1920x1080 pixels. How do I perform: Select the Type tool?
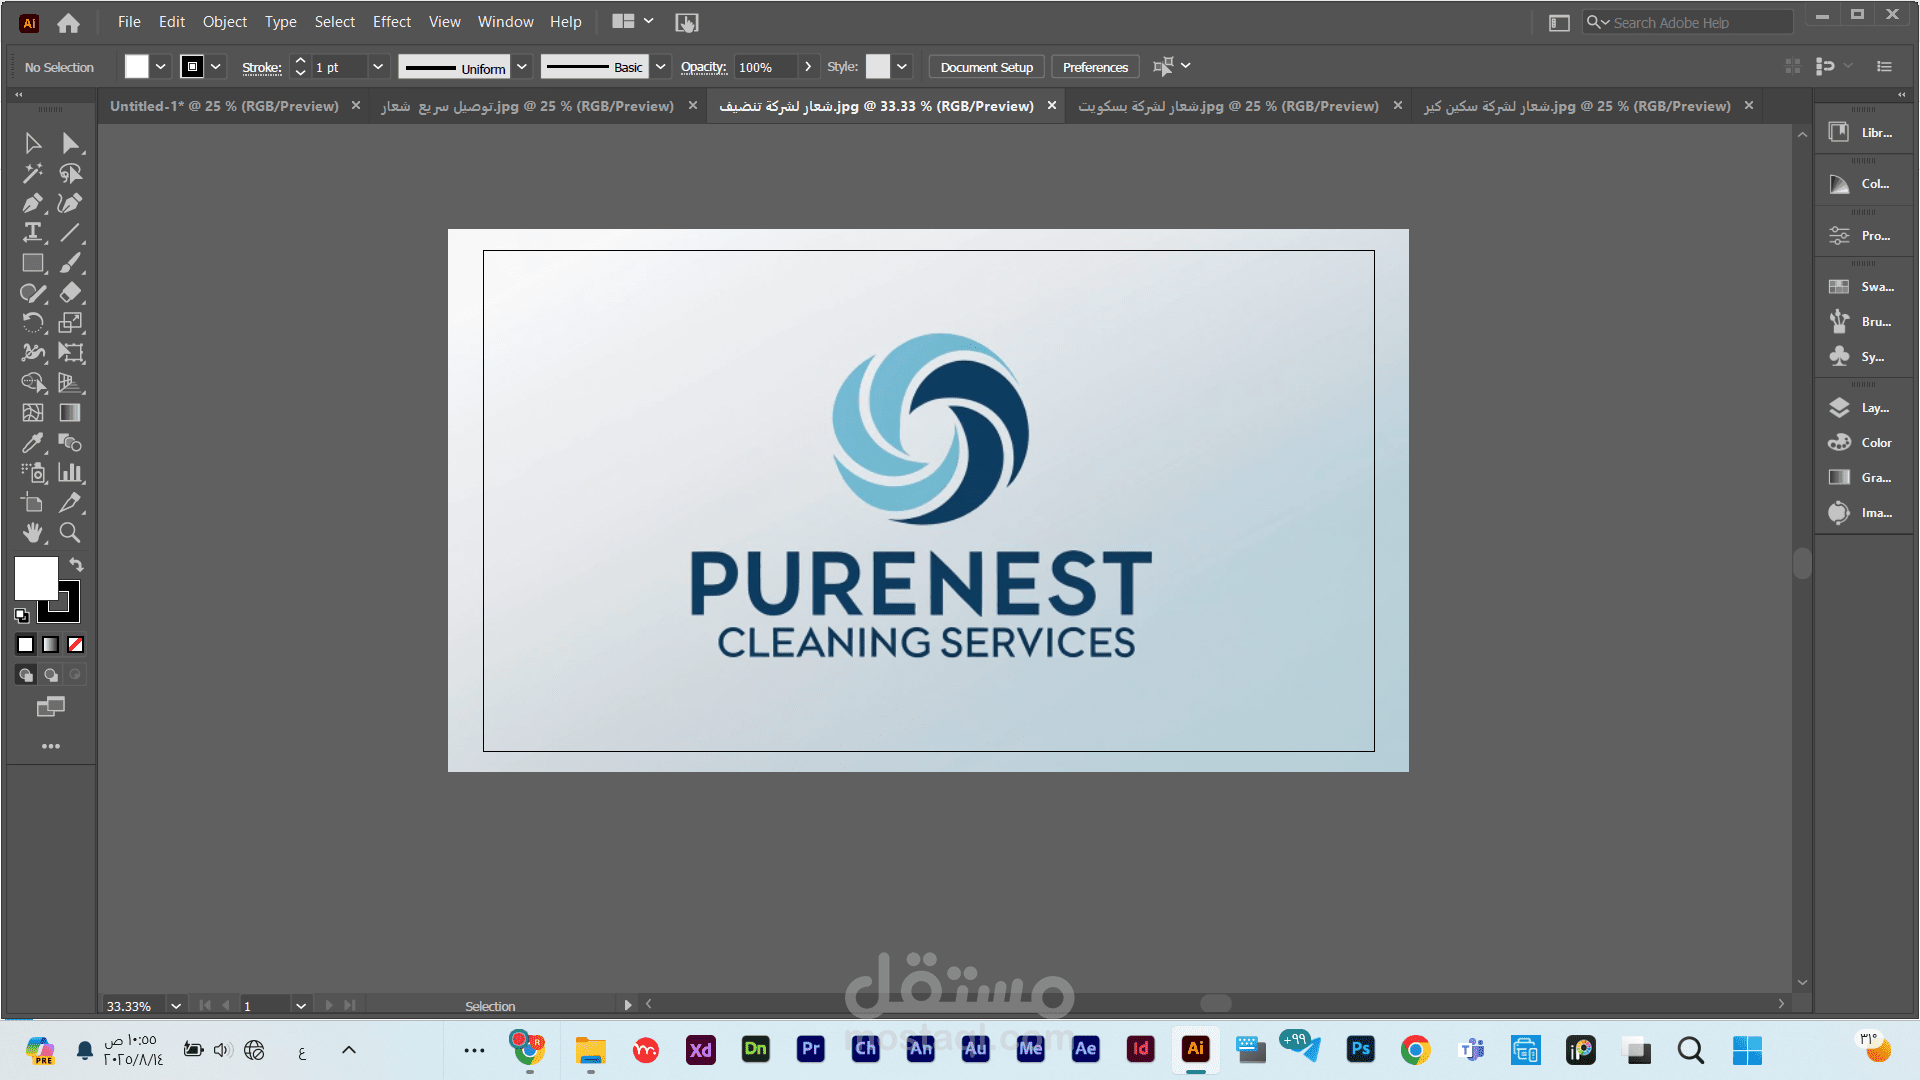click(x=33, y=233)
